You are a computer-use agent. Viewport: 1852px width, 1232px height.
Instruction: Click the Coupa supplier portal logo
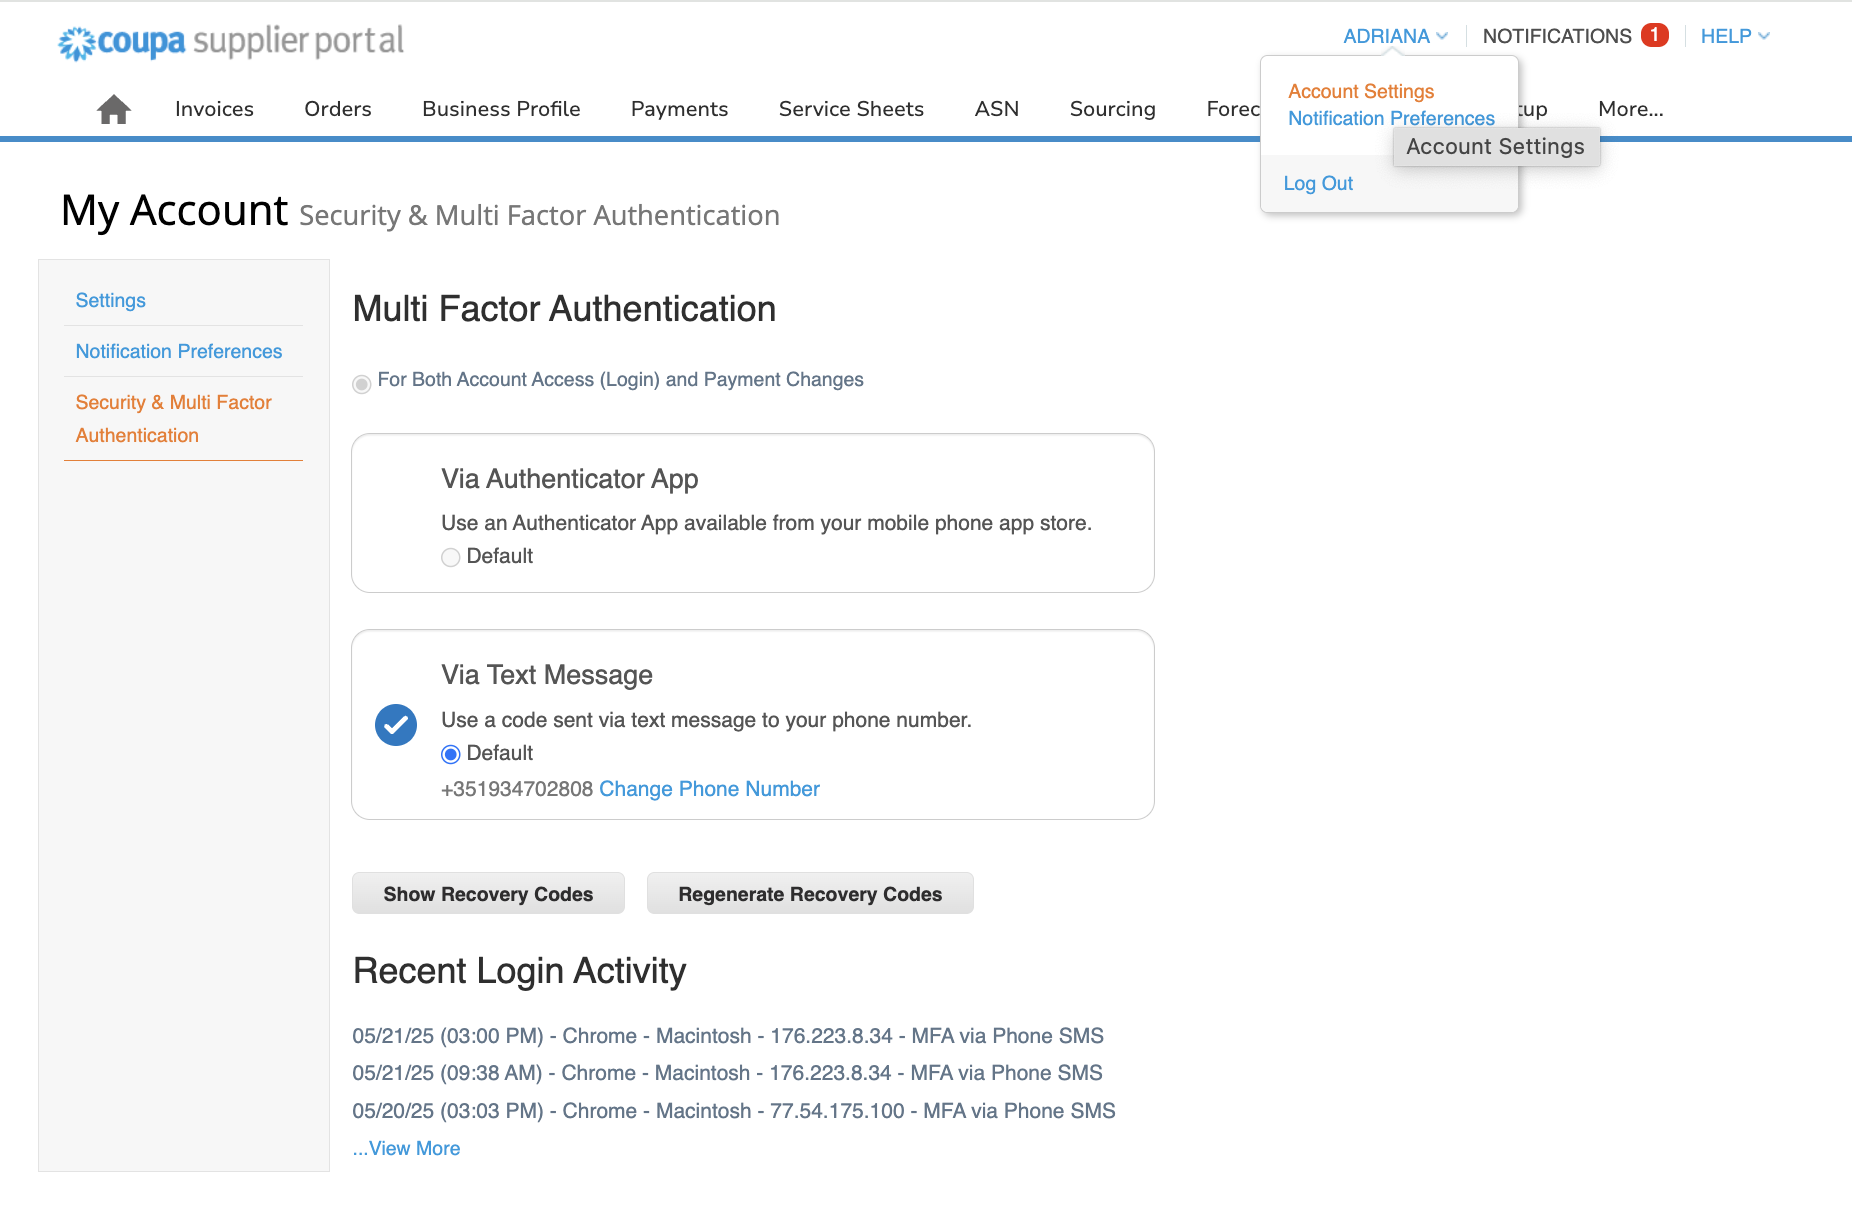click(x=230, y=41)
